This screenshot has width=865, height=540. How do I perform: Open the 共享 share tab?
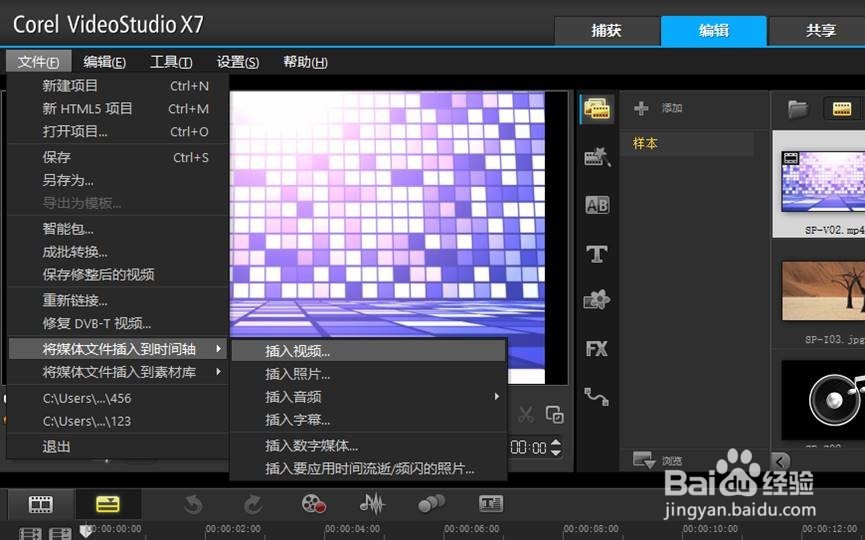820,30
